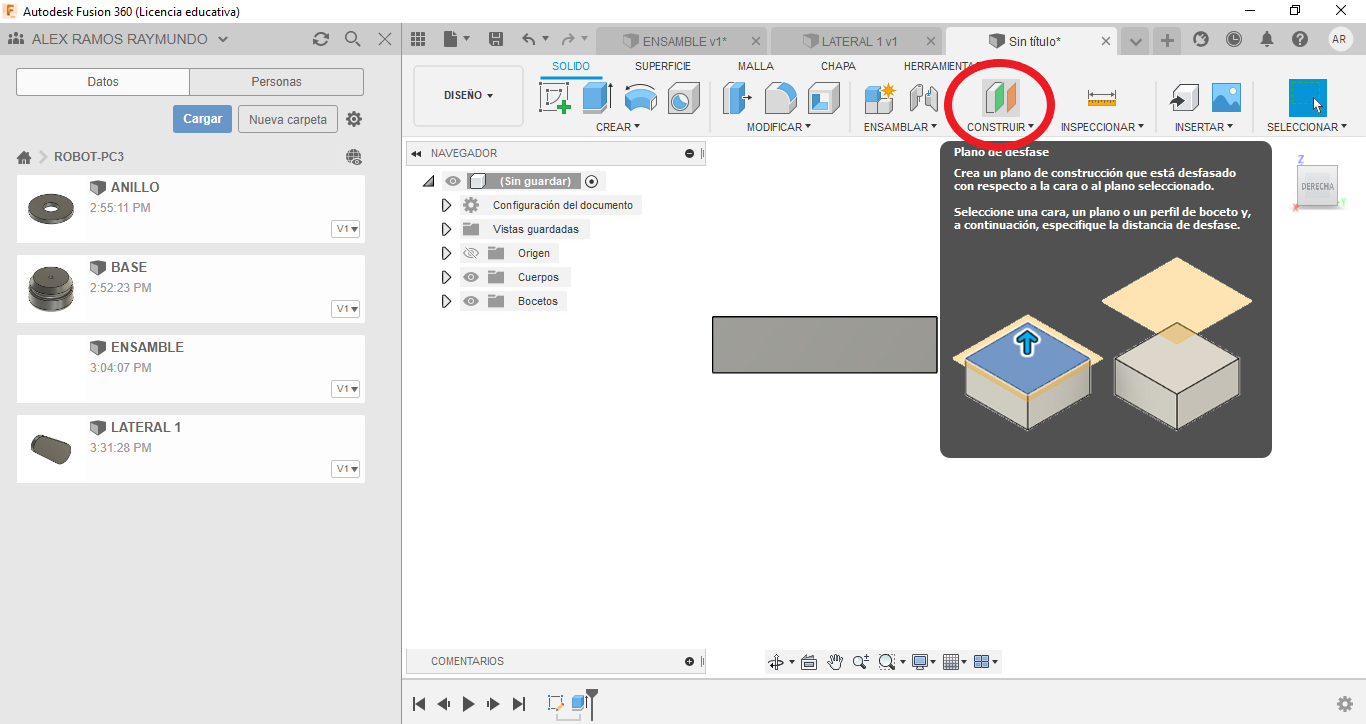Activate the Select tool icon
1366x724 pixels.
click(1307, 98)
